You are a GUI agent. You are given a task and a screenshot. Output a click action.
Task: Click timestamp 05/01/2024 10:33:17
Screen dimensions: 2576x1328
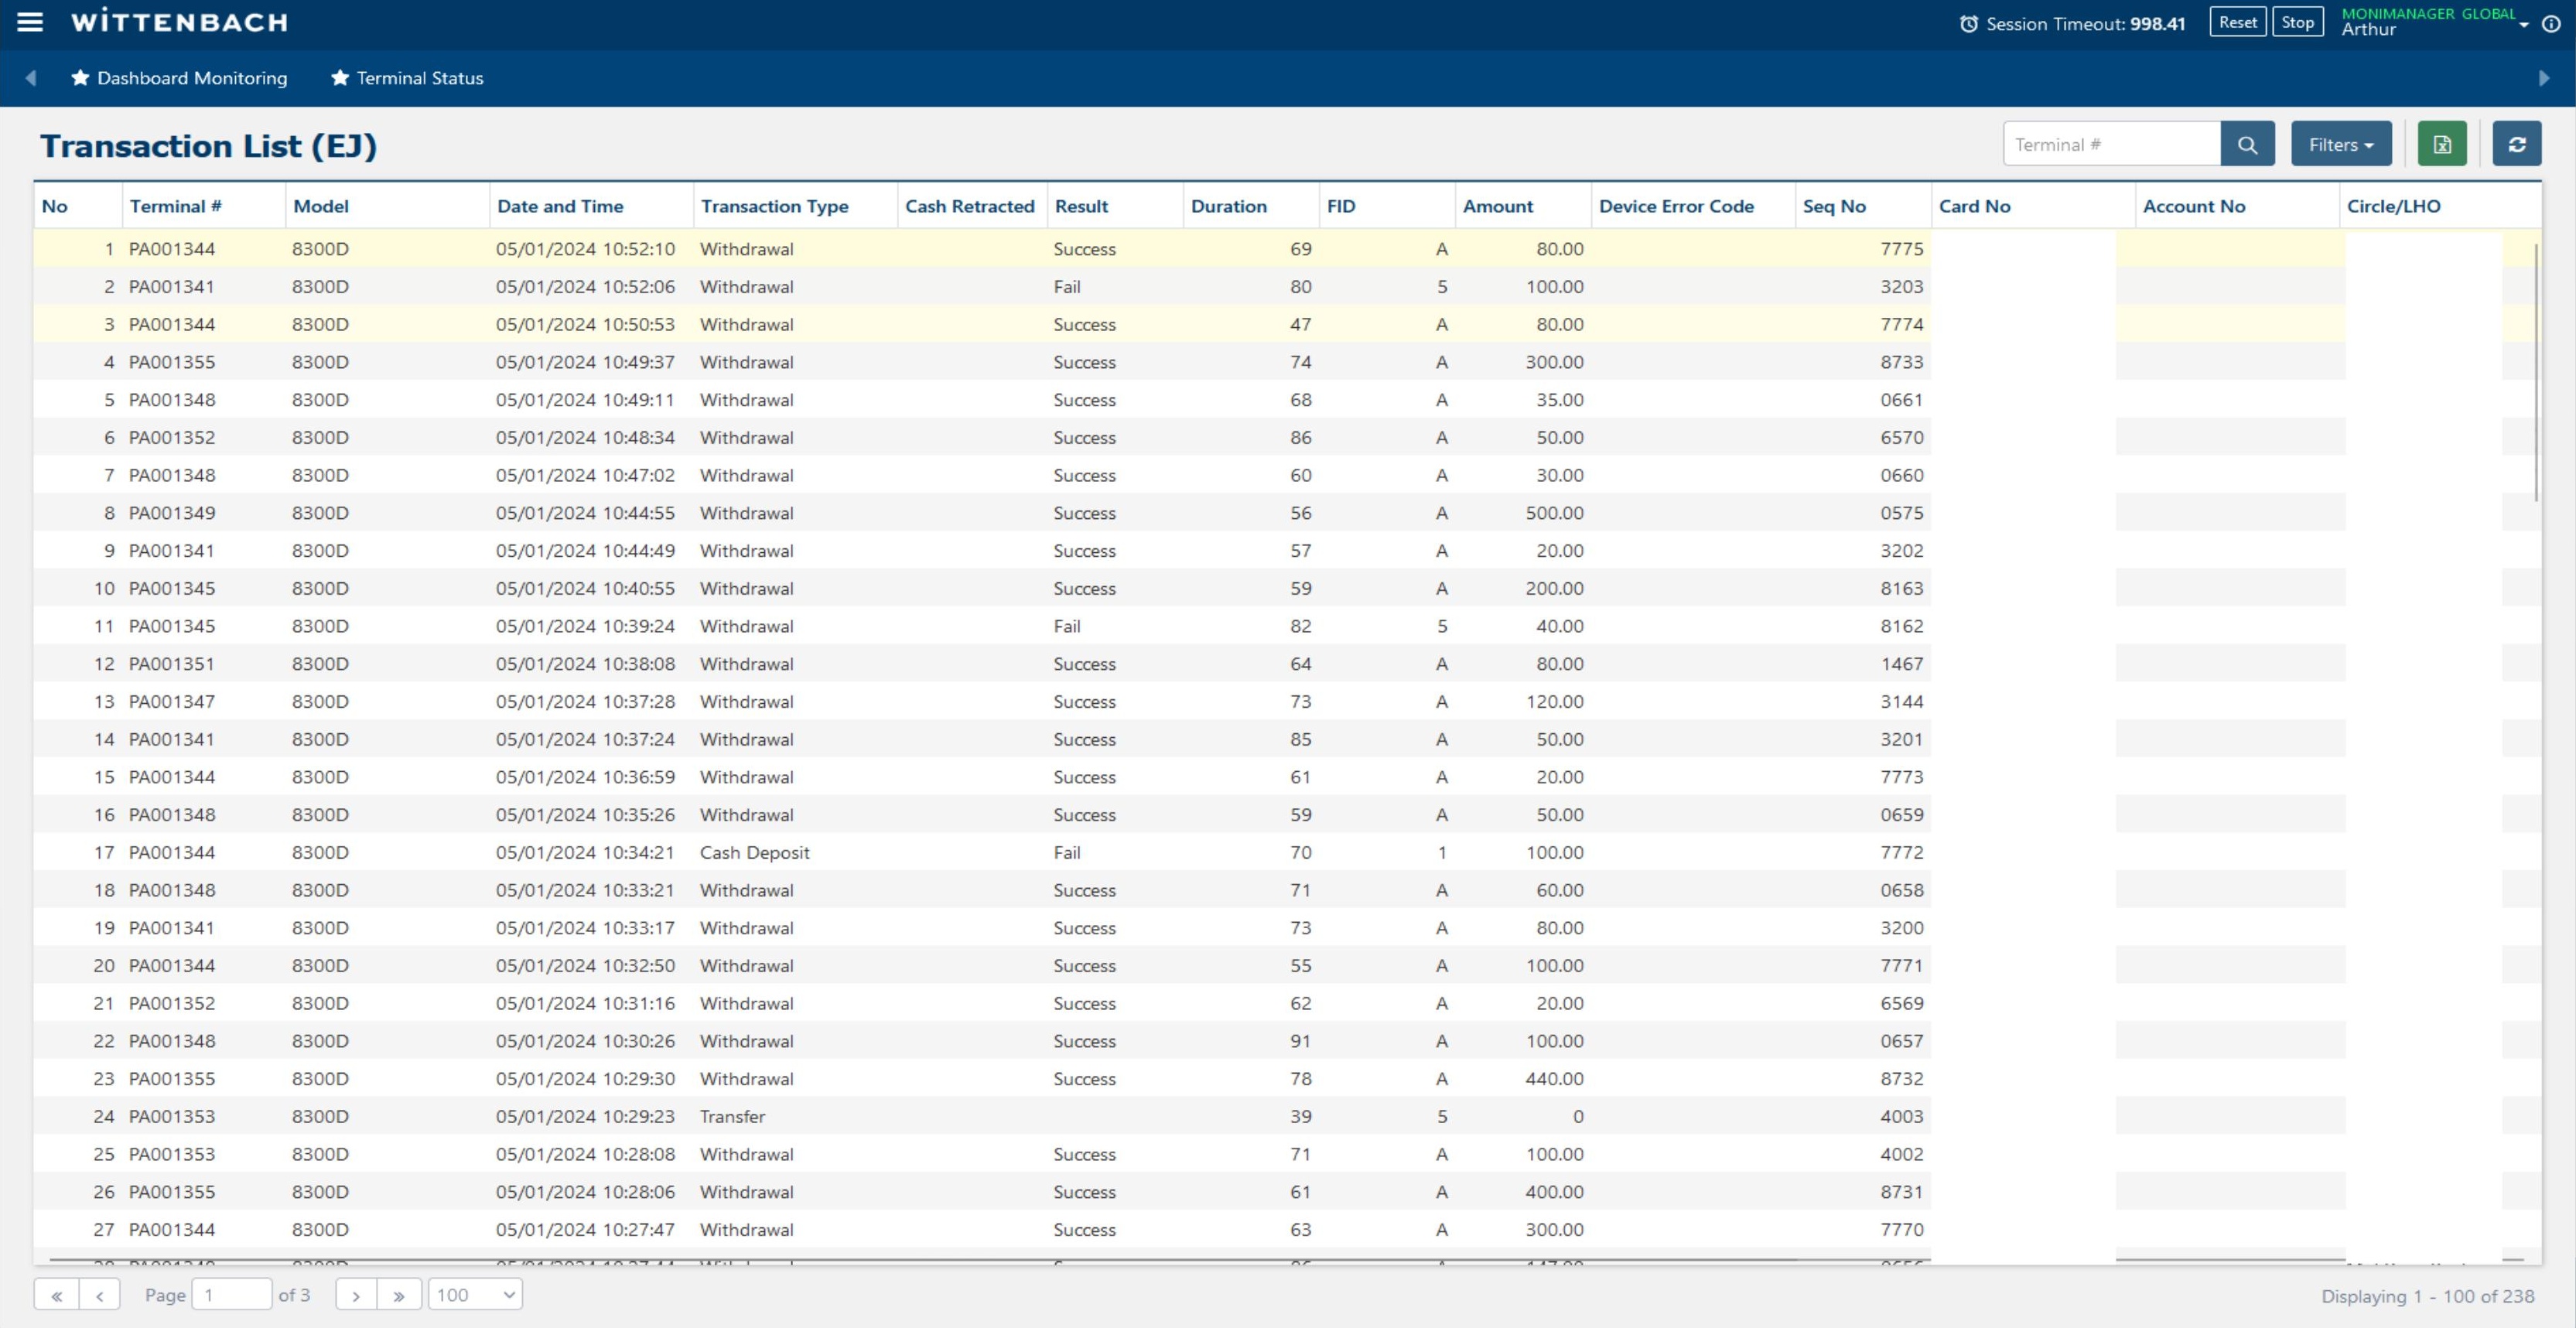tap(585, 928)
